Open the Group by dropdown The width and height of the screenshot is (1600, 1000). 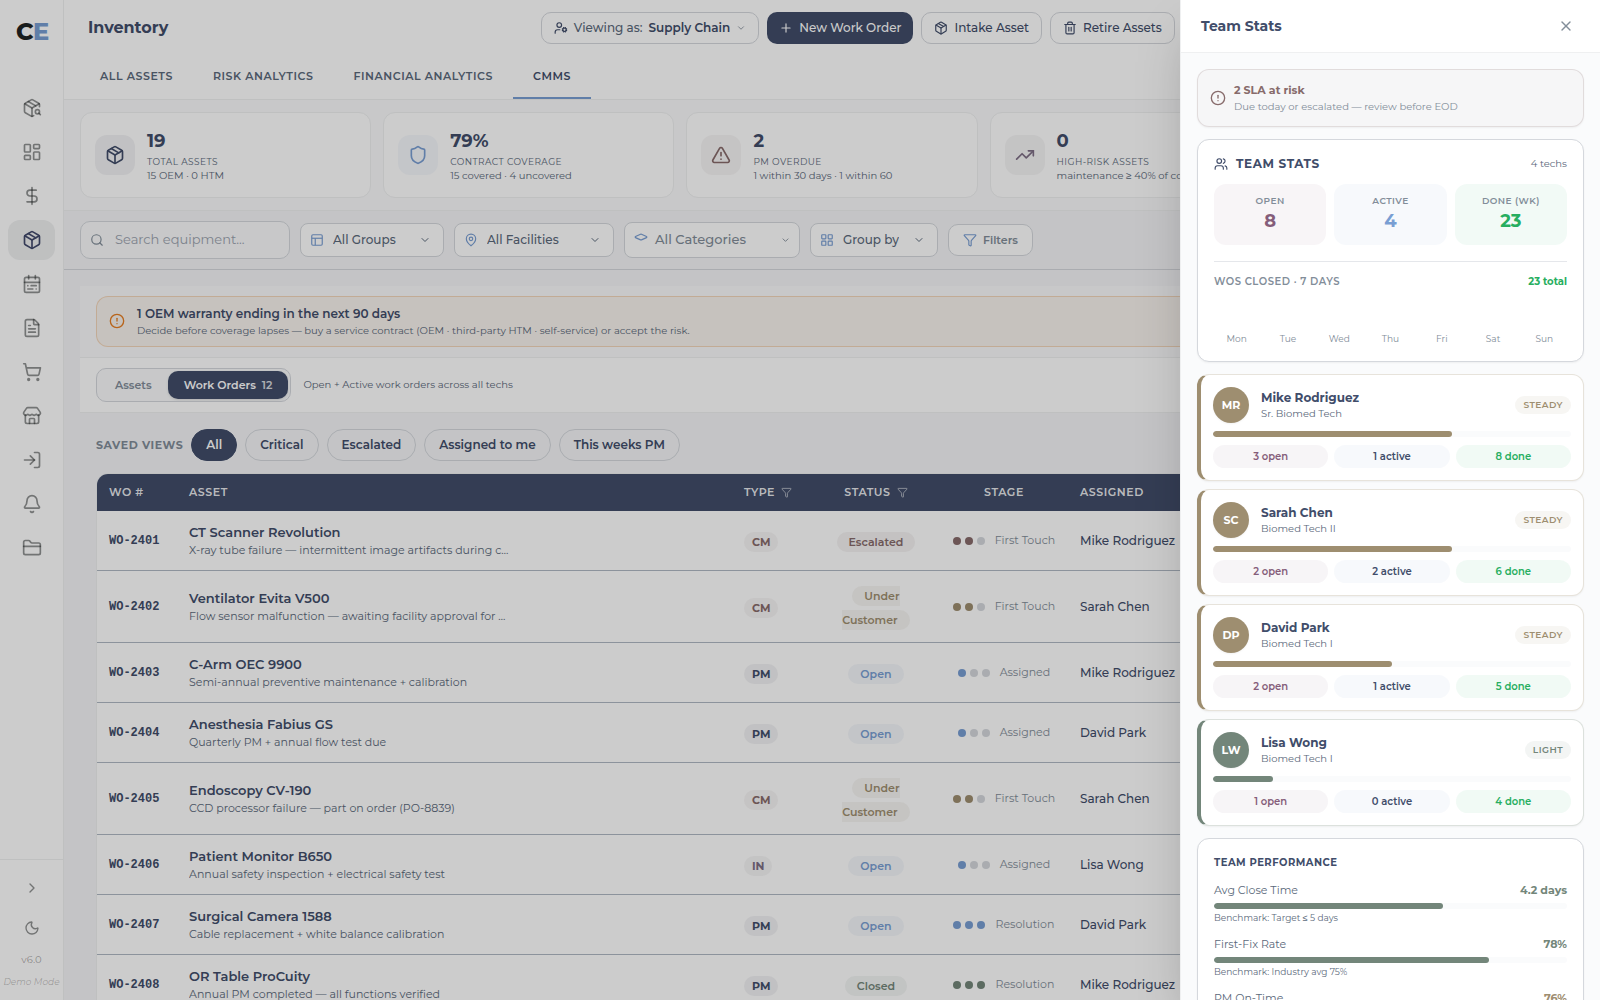pyautogui.click(x=874, y=240)
